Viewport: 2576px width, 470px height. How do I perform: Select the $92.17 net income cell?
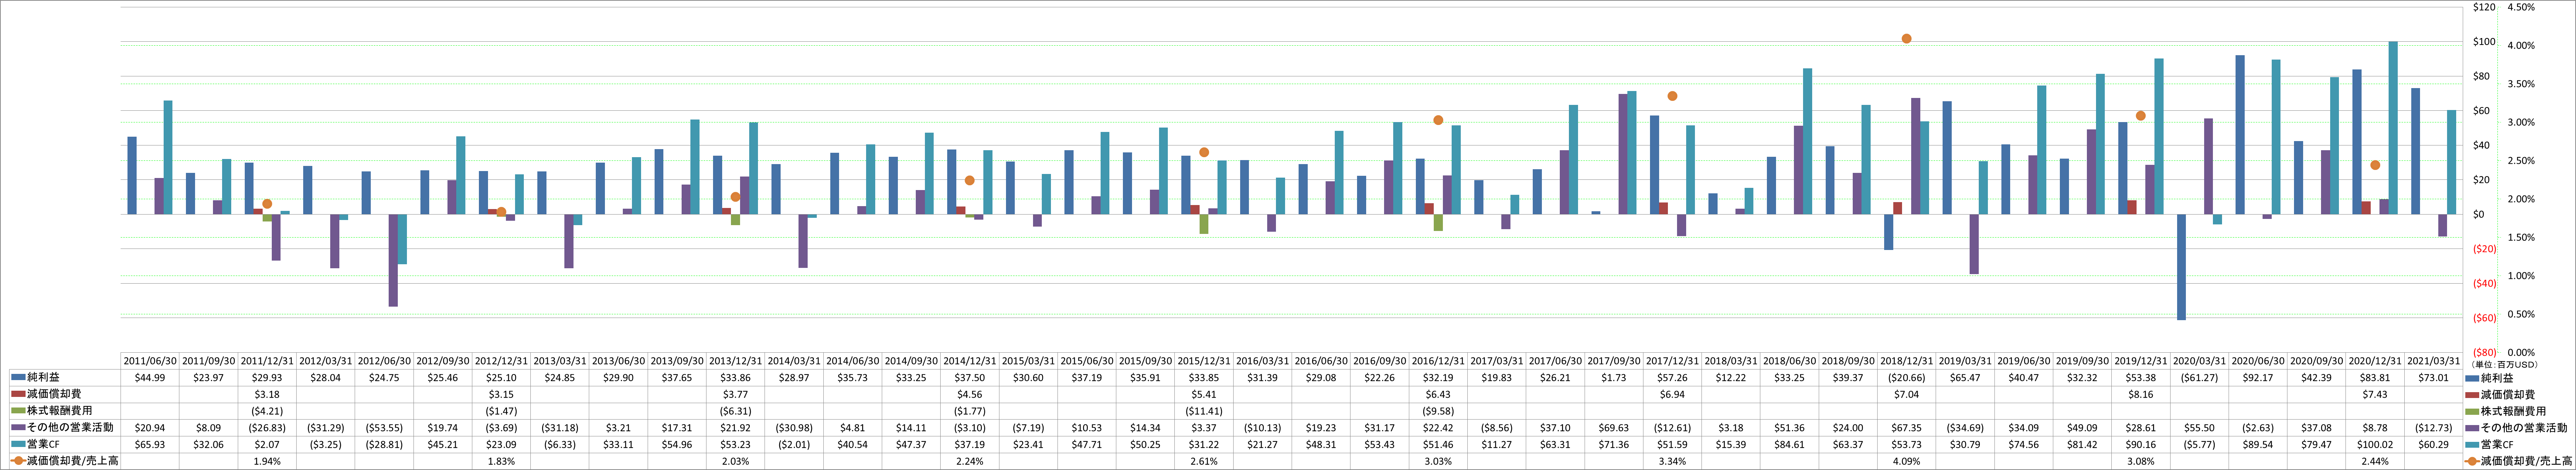pos(2257,378)
